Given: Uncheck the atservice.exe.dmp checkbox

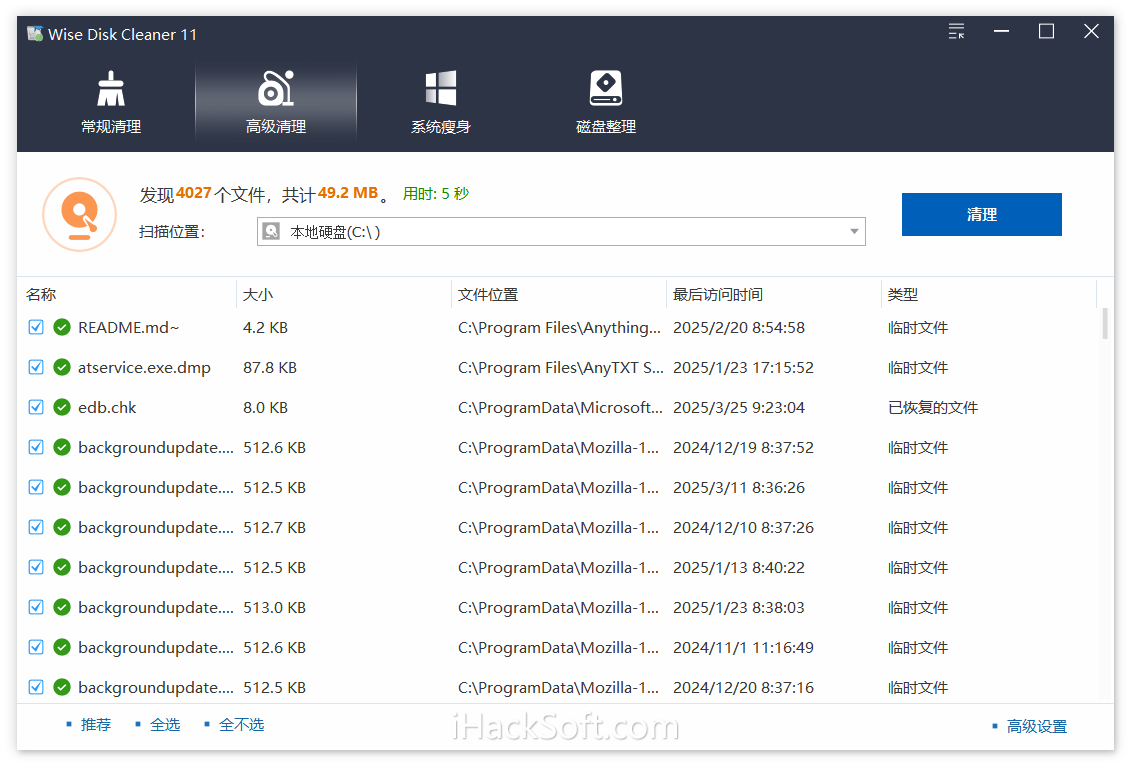Looking at the screenshot, I should tap(35, 368).
